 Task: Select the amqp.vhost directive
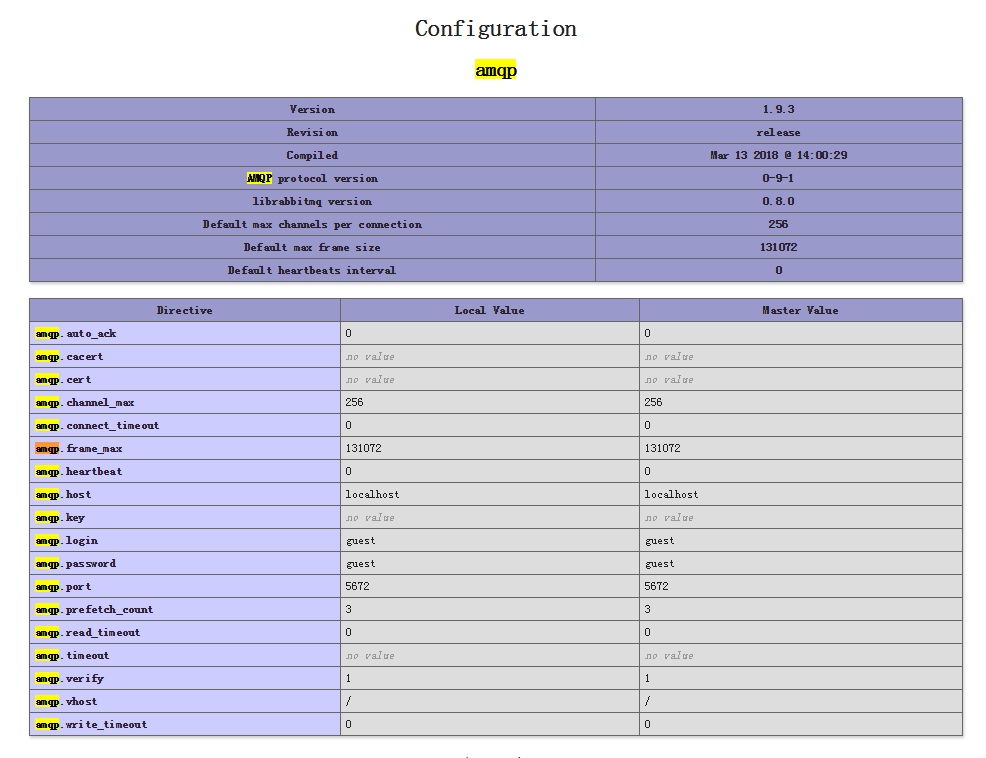pos(66,702)
